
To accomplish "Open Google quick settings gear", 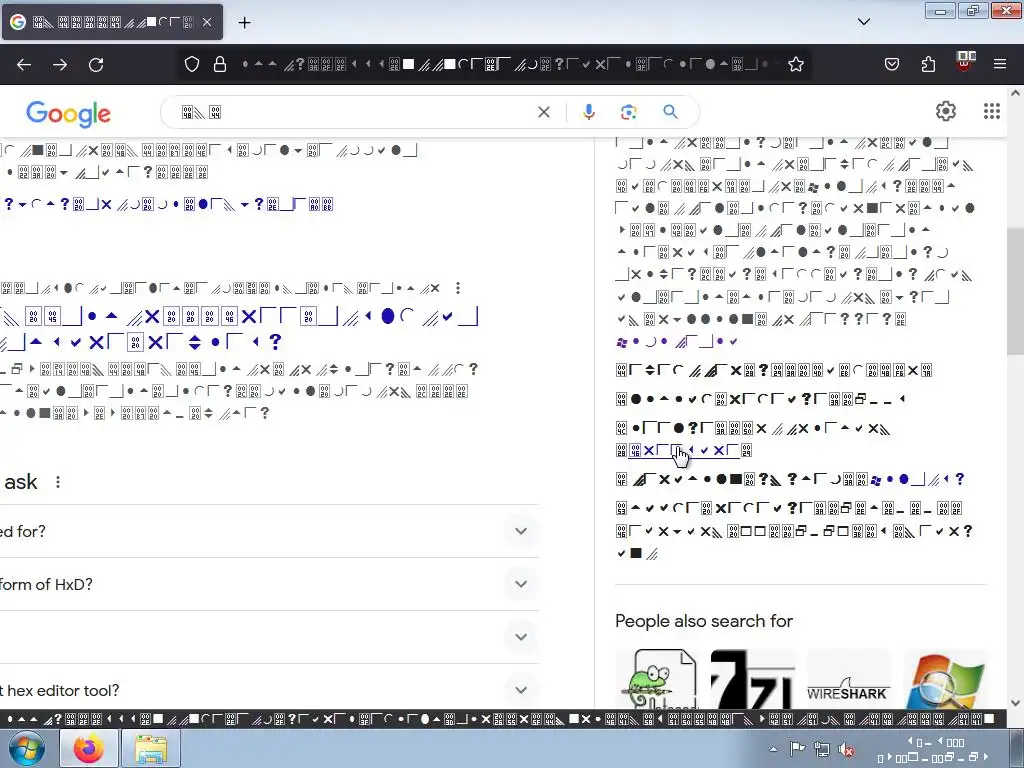I will tap(946, 112).
